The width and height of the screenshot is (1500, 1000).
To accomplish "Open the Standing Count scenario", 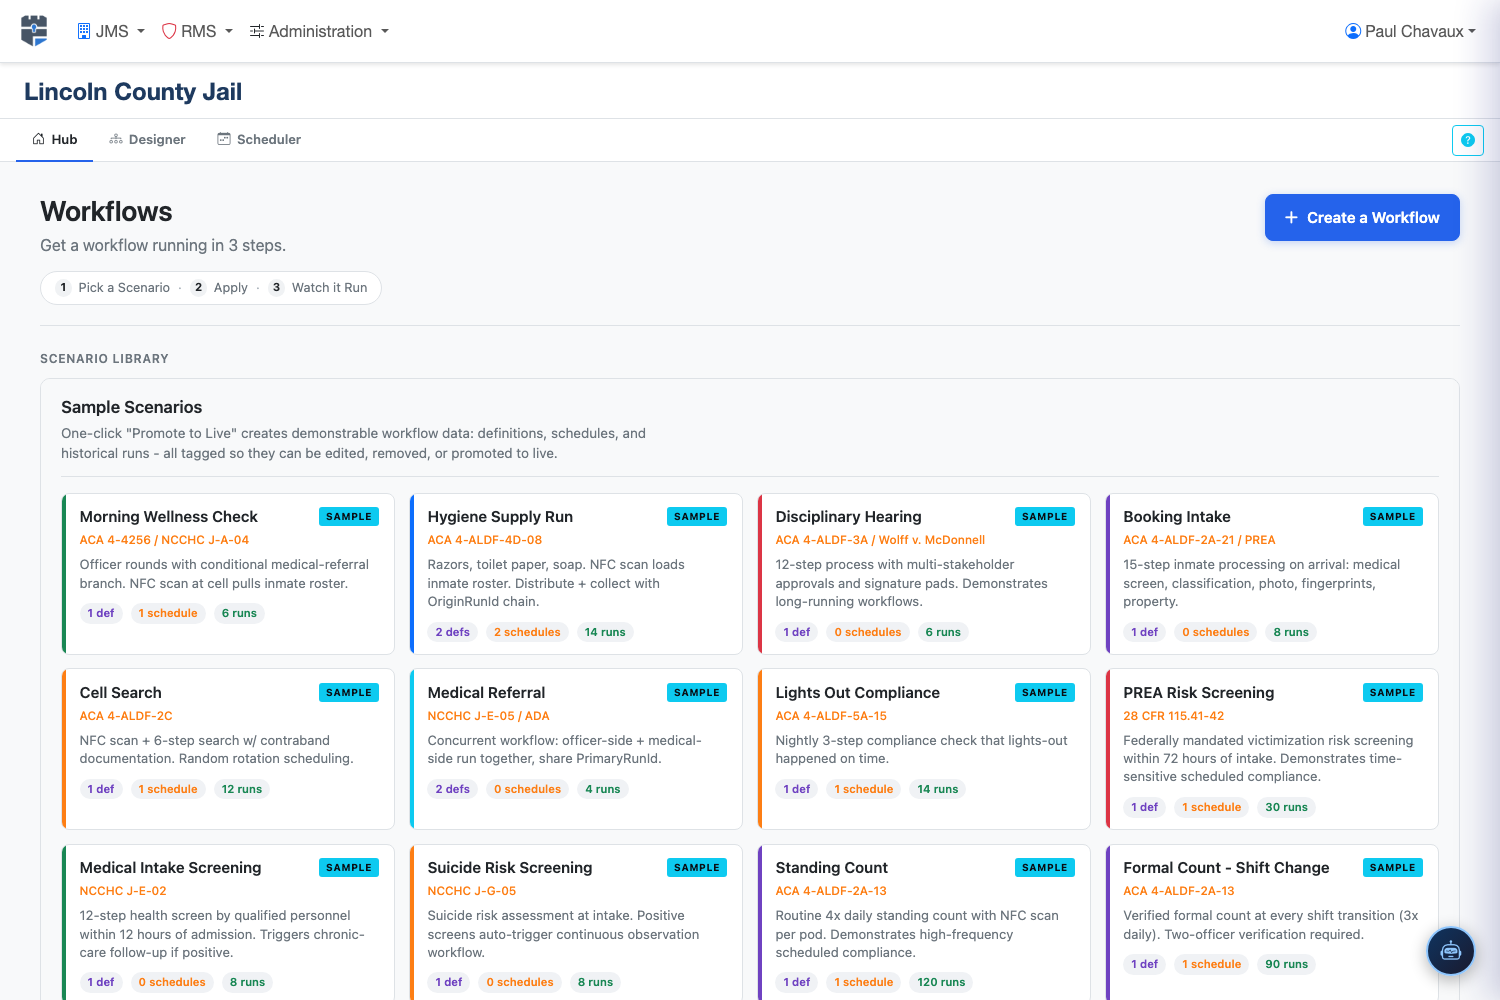I will 924,922.
